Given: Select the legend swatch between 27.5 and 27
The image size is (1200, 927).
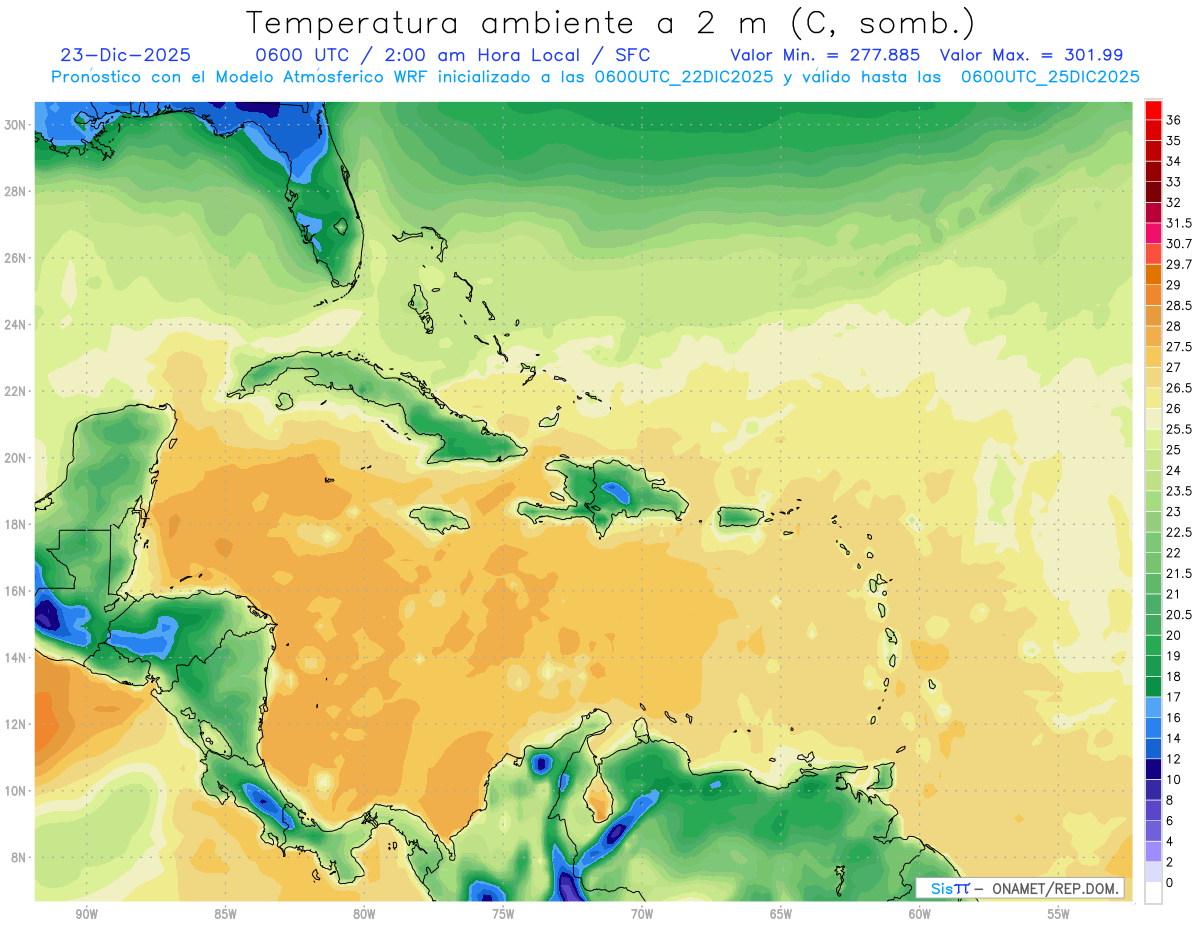Looking at the screenshot, I should point(1153,357).
